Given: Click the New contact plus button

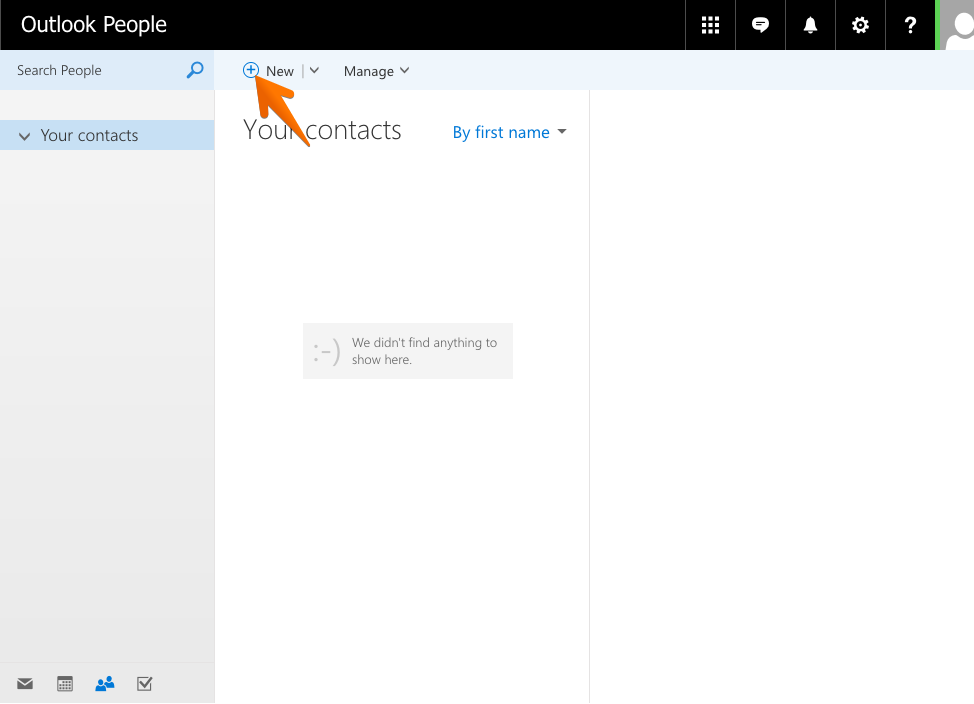Looking at the screenshot, I should 269,71.
